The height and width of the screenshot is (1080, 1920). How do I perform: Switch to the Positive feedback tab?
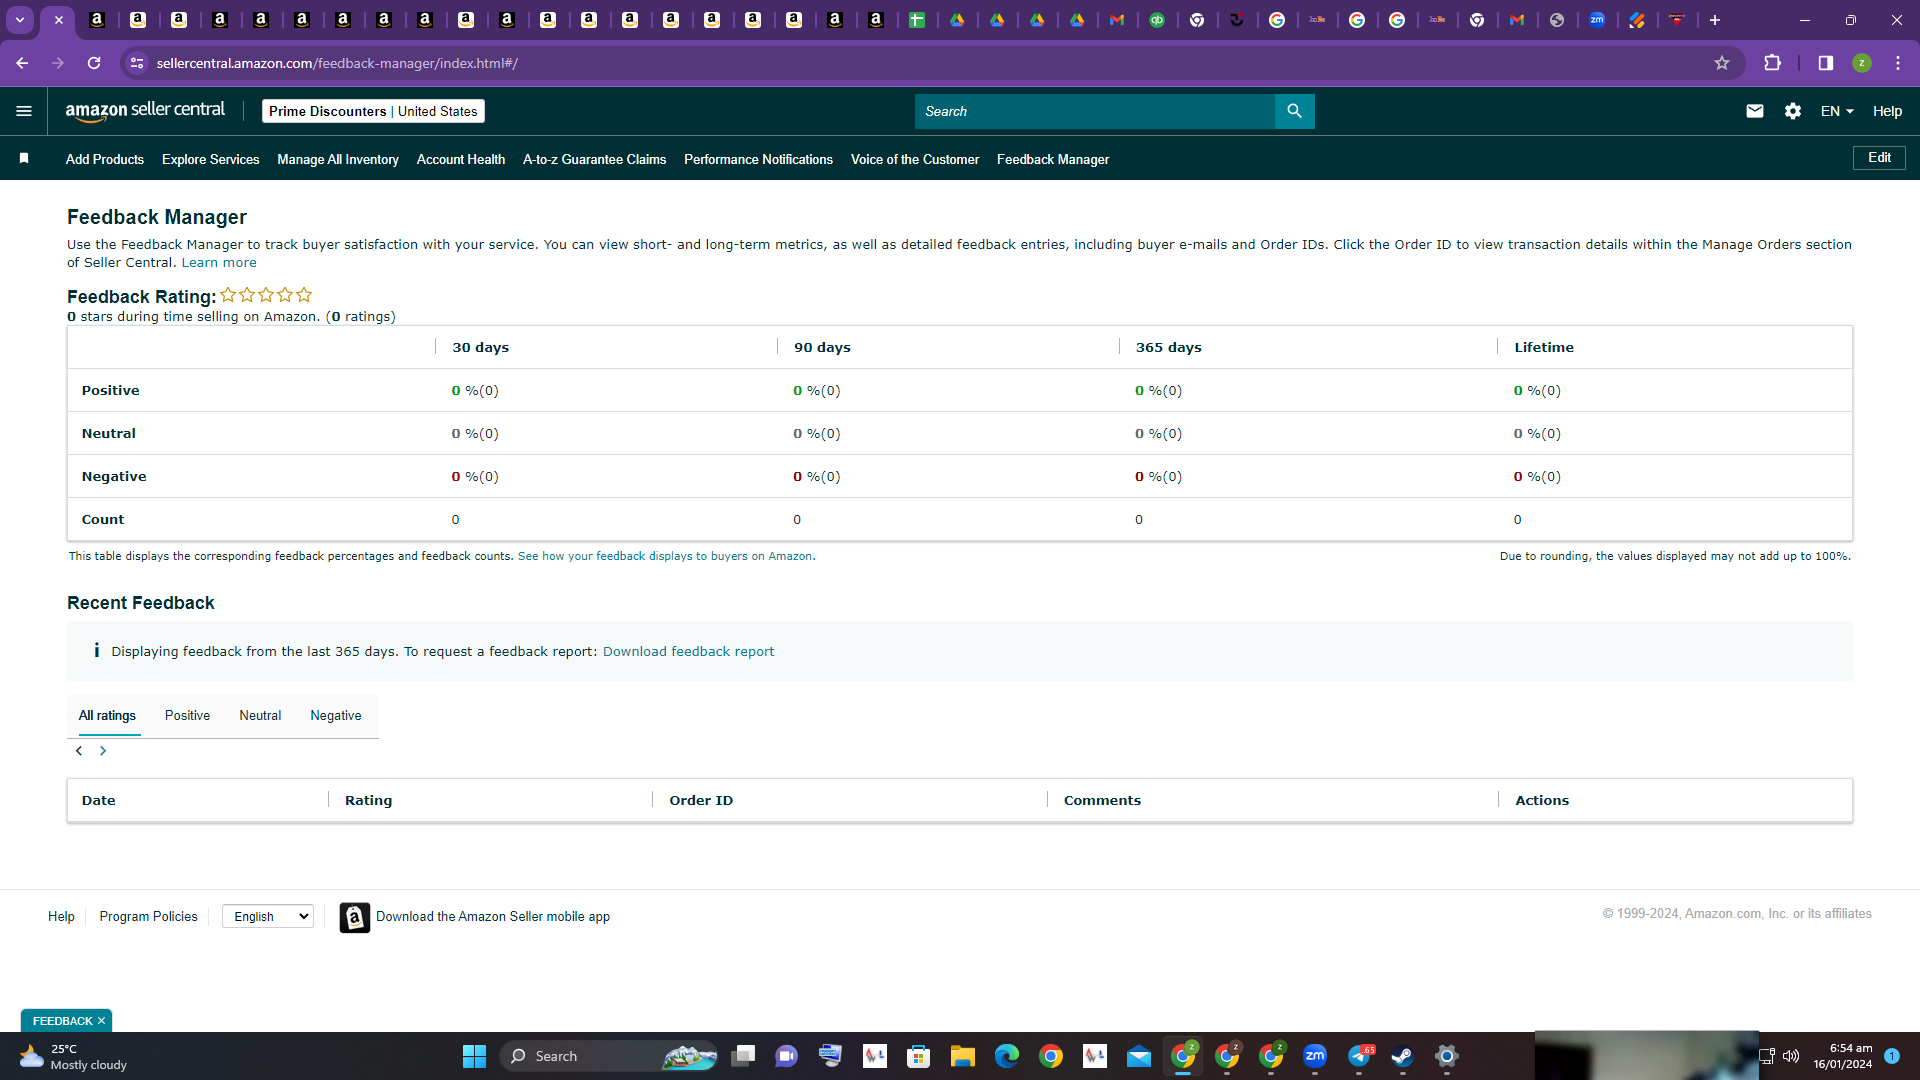point(187,716)
